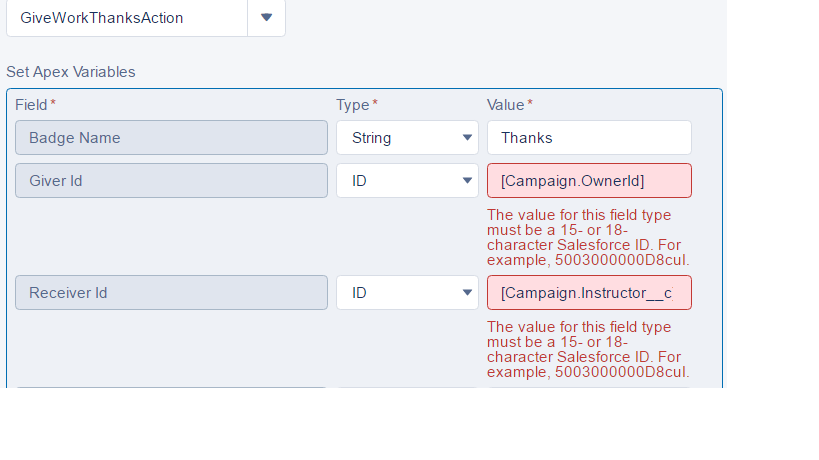Click the Receiver Id field box
This screenshot has width=819, height=460.
tap(171, 293)
